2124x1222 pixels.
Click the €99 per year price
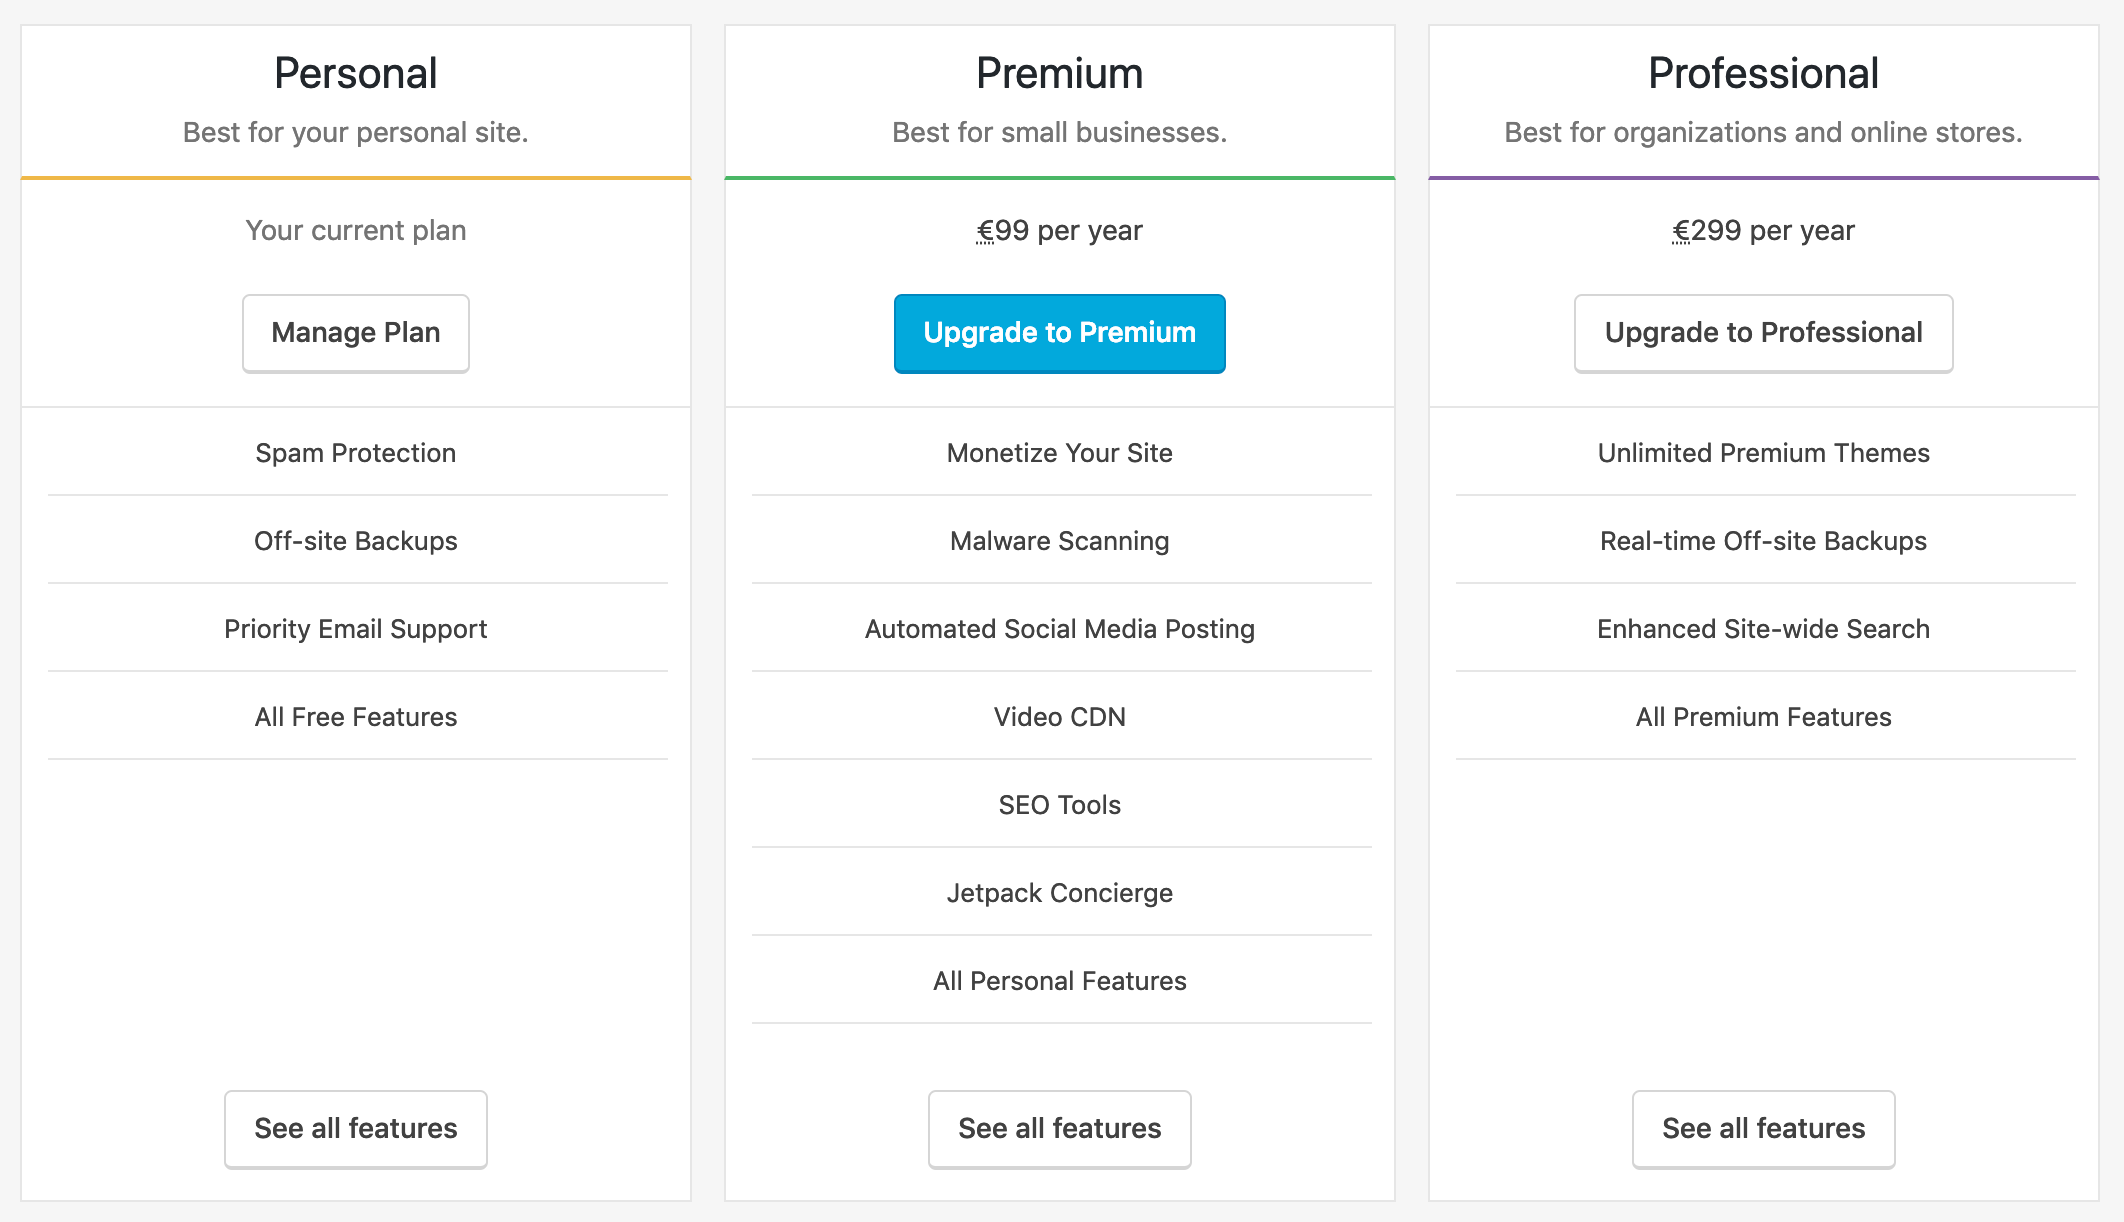1059,231
